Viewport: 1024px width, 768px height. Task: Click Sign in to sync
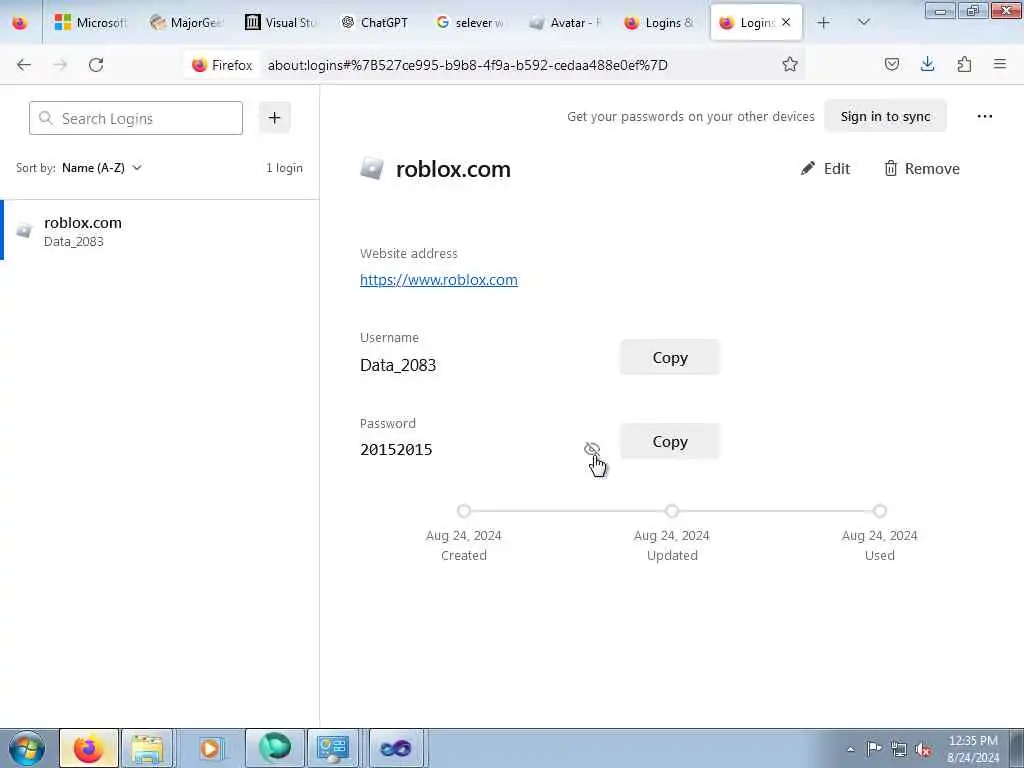[x=885, y=116]
